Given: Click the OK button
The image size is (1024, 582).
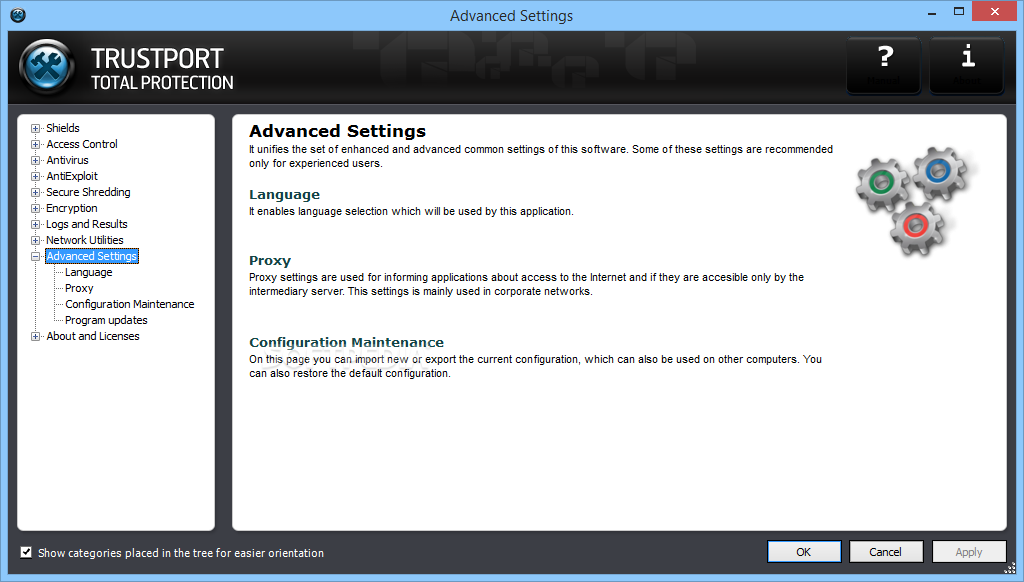Looking at the screenshot, I should [x=804, y=552].
